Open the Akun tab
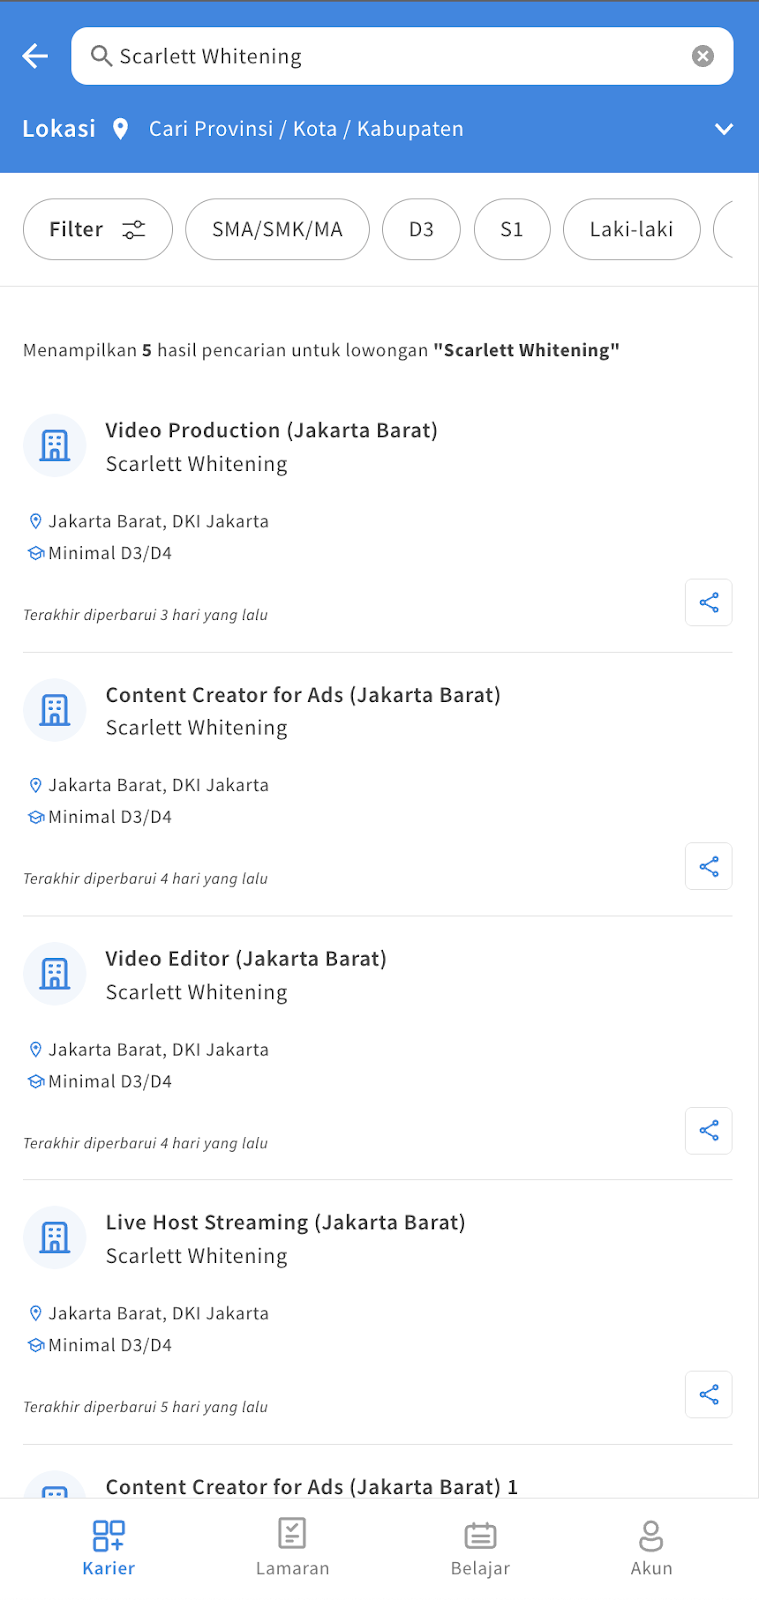This screenshot has width=759, height=1600. pos(651,1547)
